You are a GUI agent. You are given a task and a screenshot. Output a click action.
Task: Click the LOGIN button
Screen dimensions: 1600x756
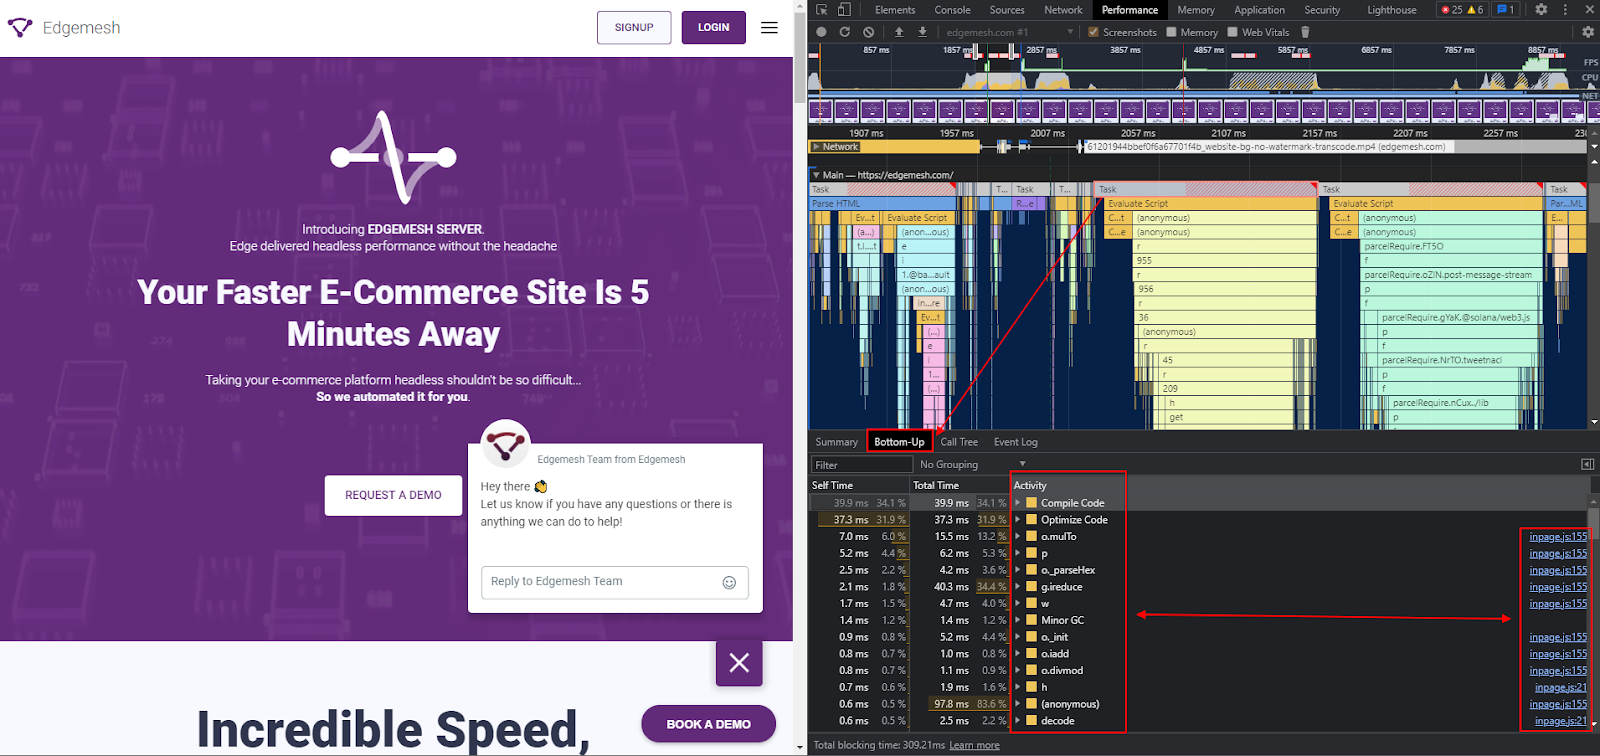click(714, 28)
